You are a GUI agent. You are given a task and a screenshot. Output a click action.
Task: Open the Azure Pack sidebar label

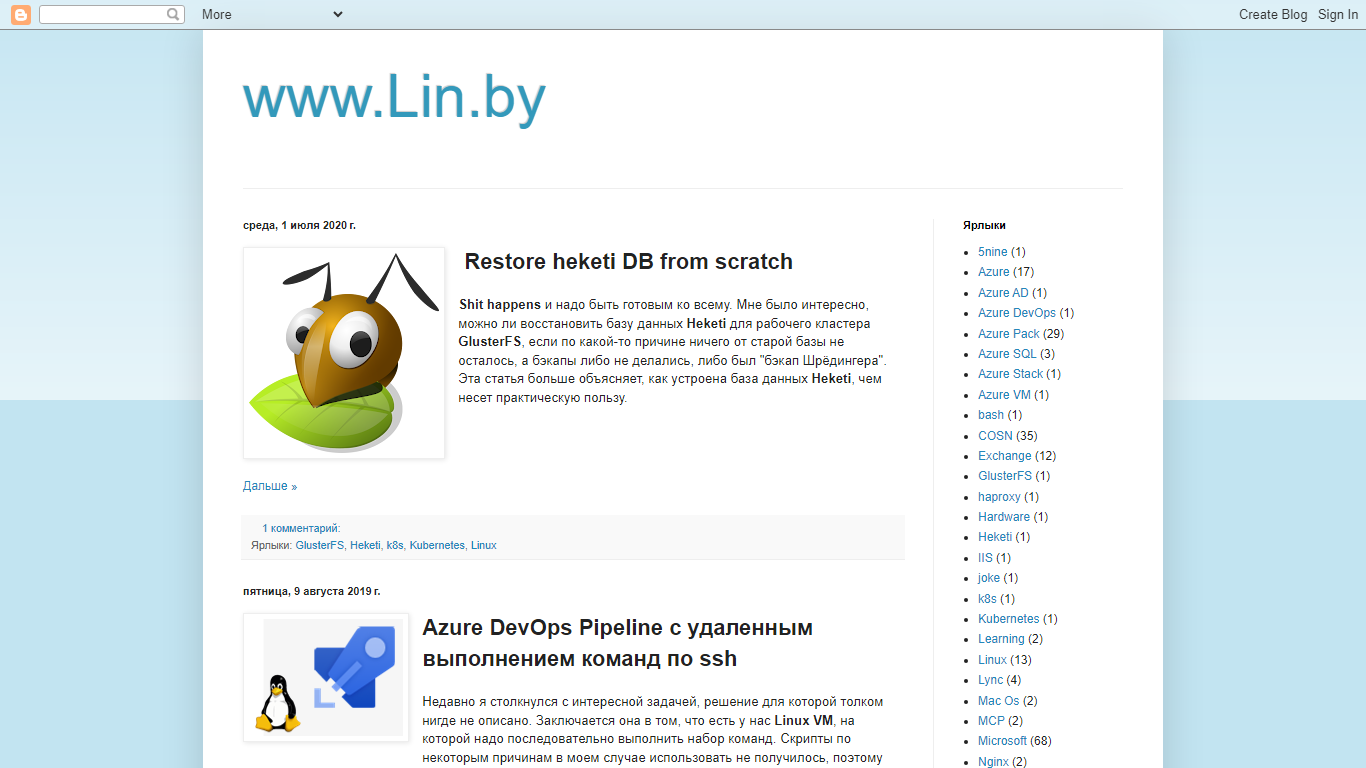[x=1009, y=334]
